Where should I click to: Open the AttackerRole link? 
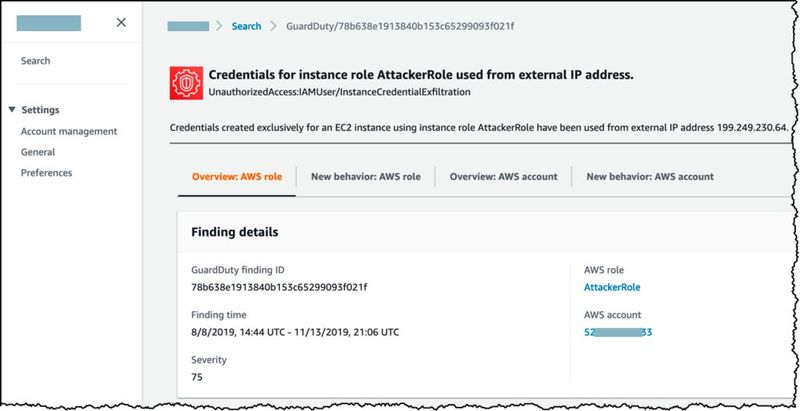pyautogui.click(x=612, y=287)
